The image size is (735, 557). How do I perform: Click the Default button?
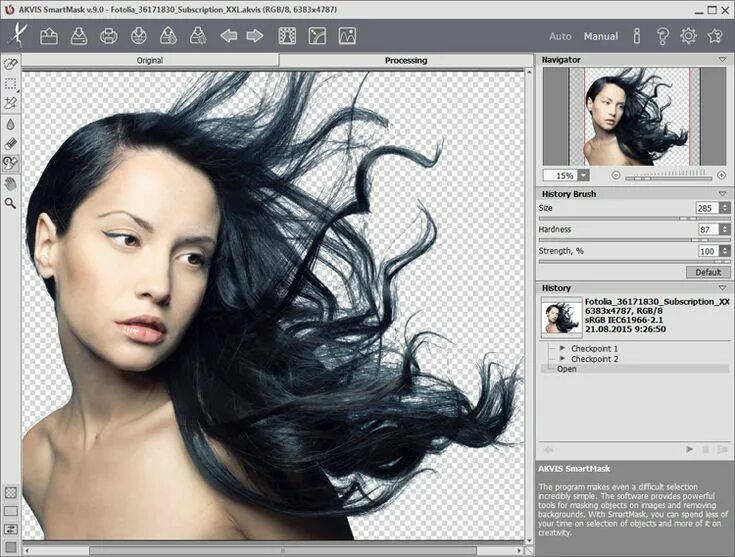point(708,272)
